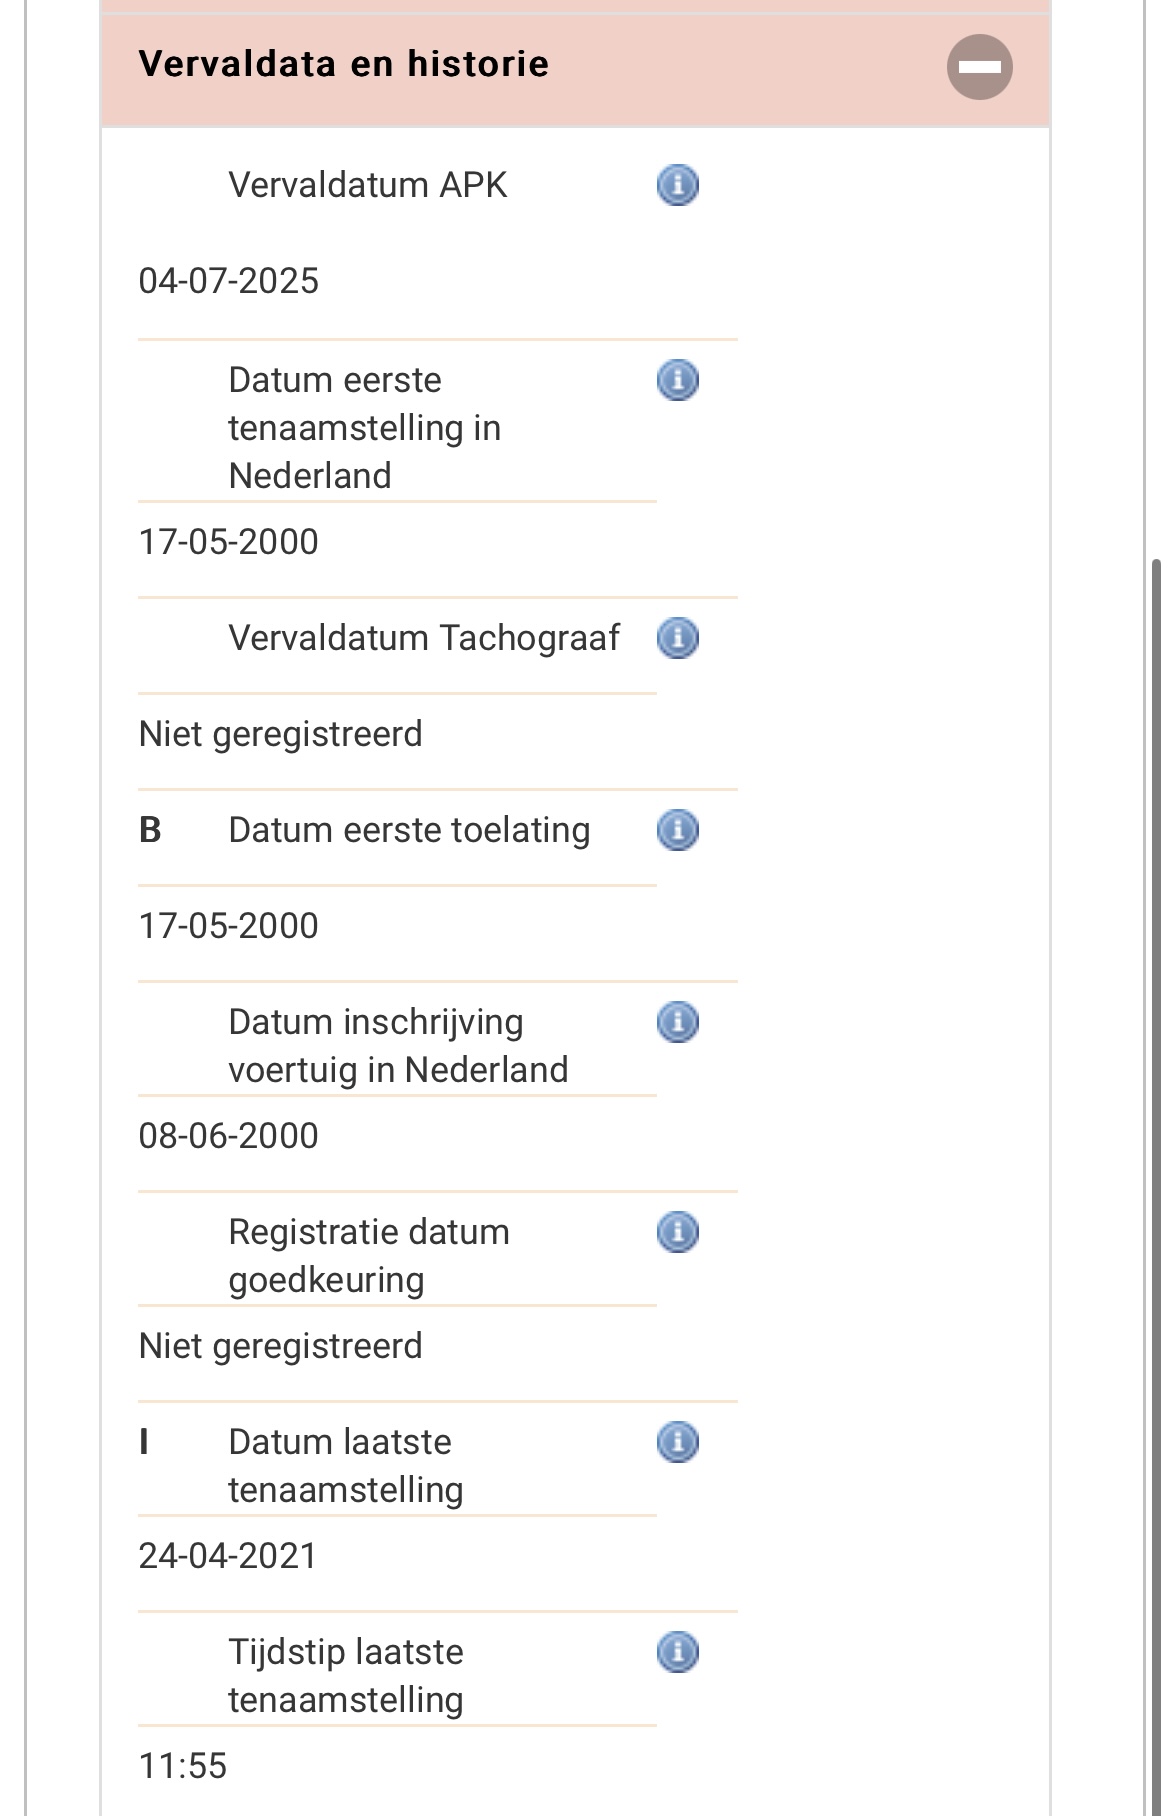This screenshot has height=1816, width=1170.
Task: Click the time value 11:55
Action: (183, 1766)
